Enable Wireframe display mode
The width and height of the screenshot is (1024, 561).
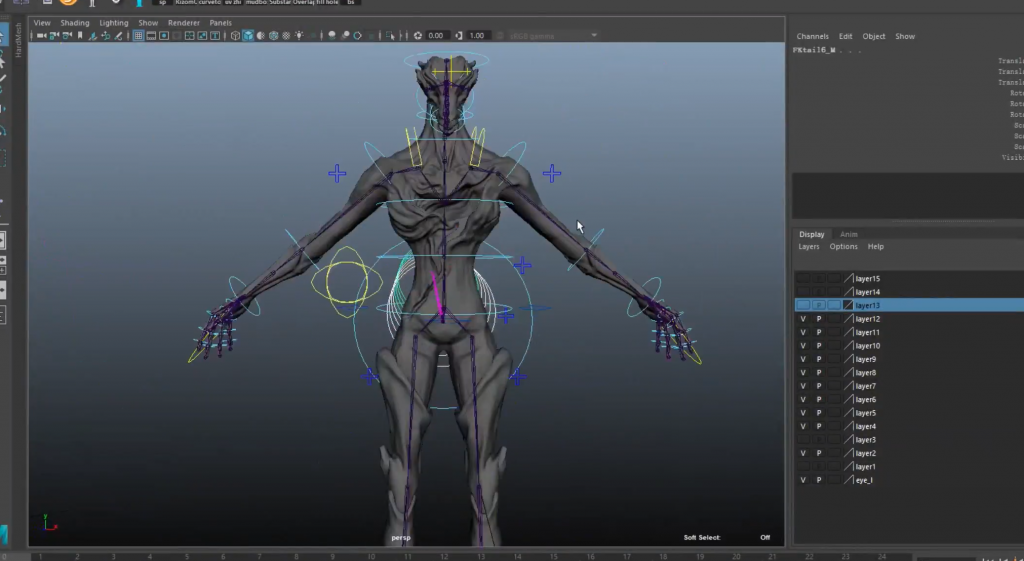point(235,35)
